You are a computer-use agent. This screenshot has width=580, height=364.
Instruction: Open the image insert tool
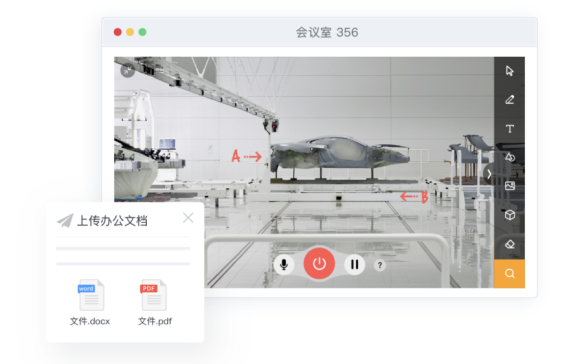(x=510, y=186)
